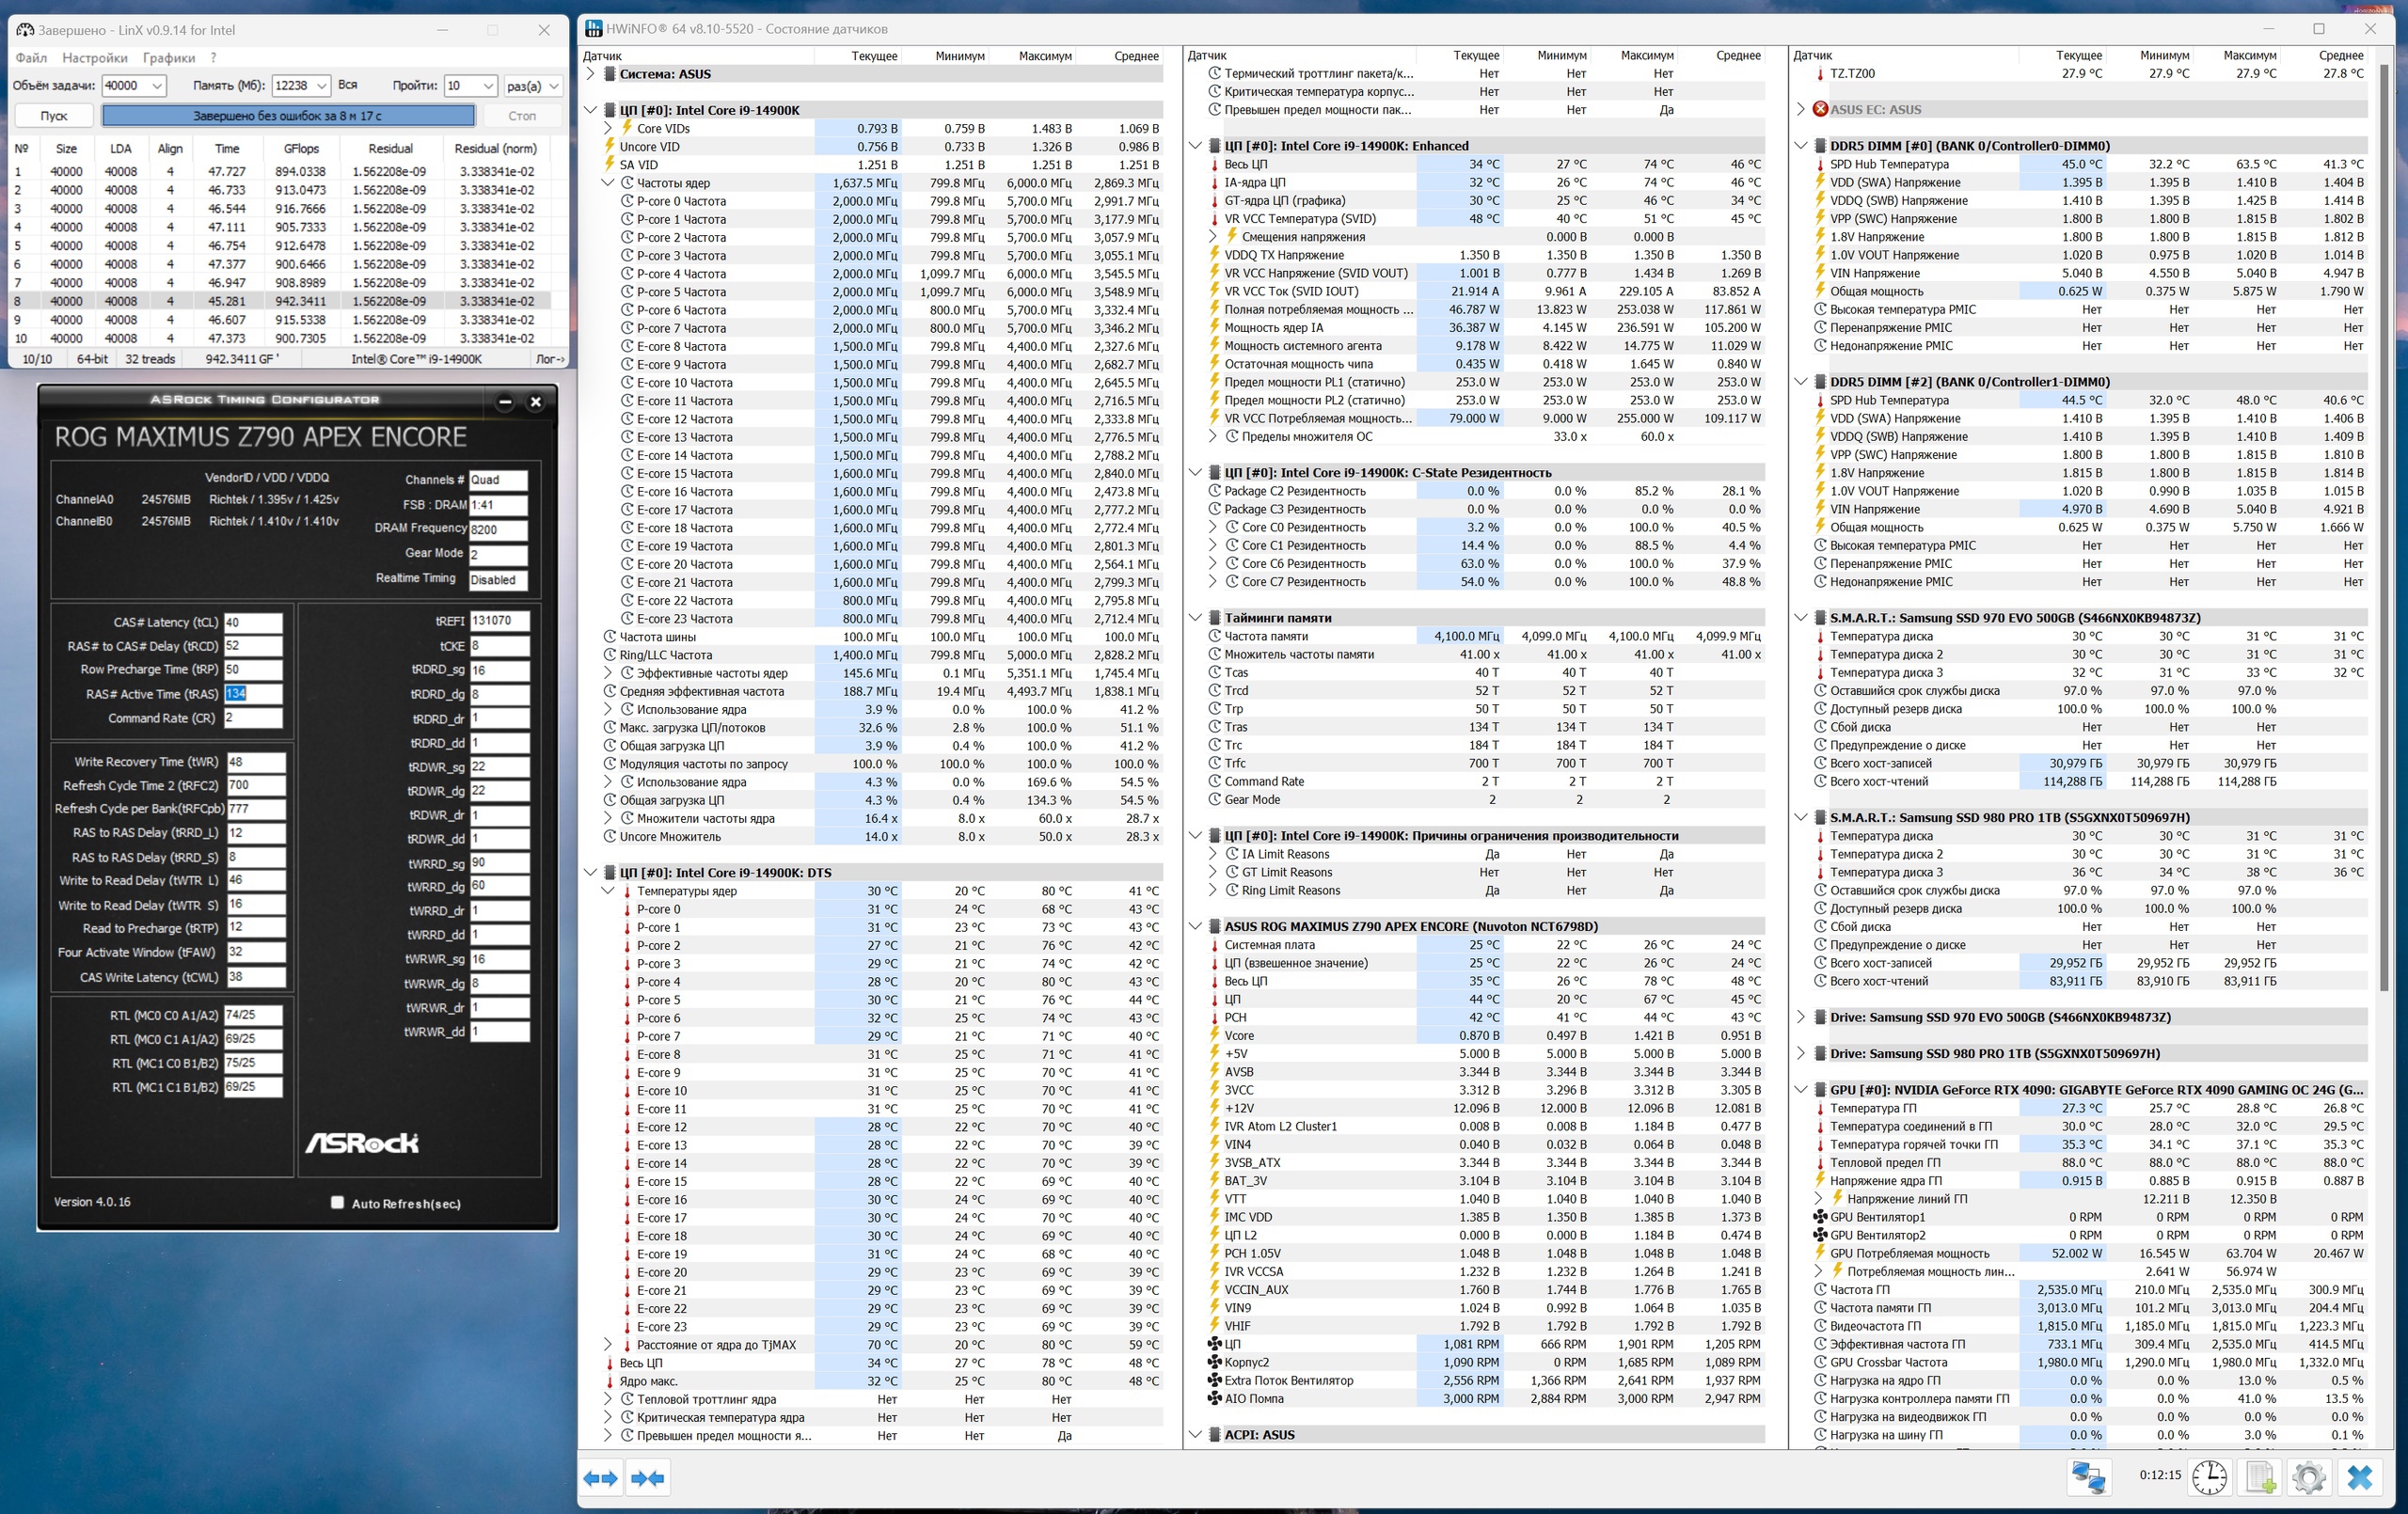Image resolution: width=2408 pixels, height=1514 pixels.
Task: Open the Объём задачи size dropdown
Action: (157, 86)
